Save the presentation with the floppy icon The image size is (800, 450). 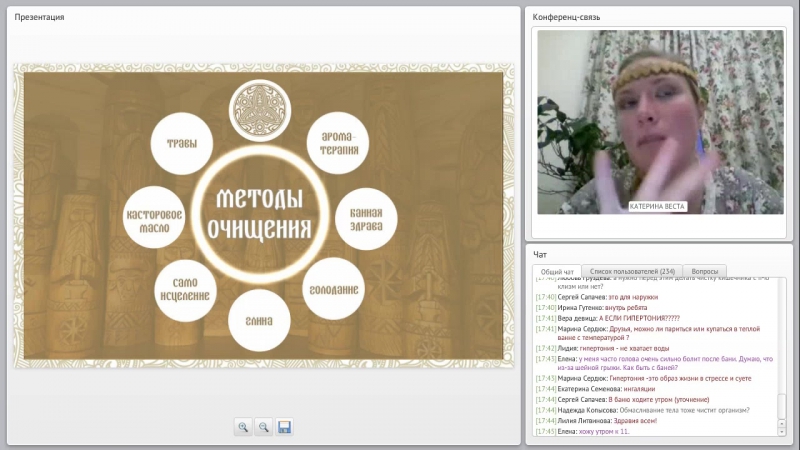coord(284,427)
